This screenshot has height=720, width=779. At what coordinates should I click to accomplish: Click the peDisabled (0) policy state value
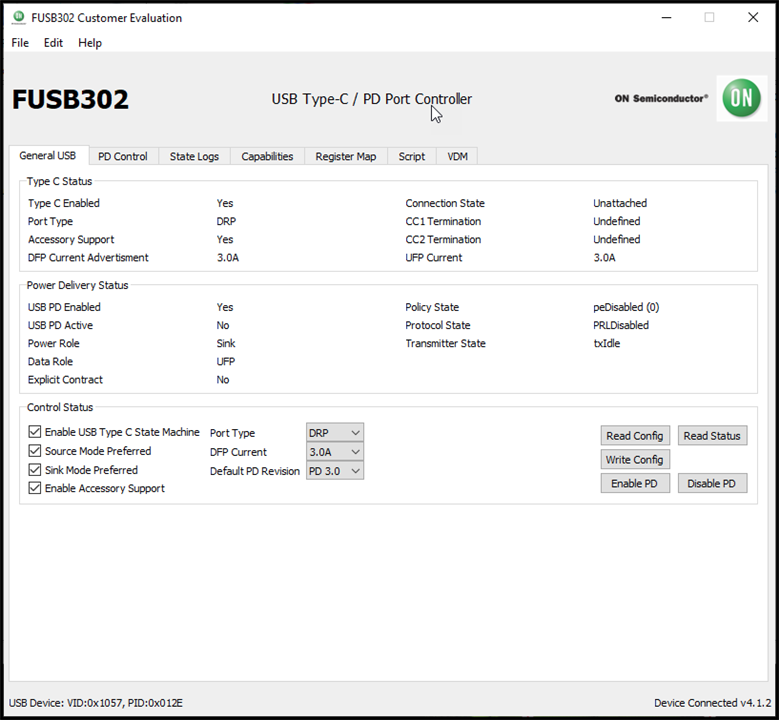[x=626, y=307]
